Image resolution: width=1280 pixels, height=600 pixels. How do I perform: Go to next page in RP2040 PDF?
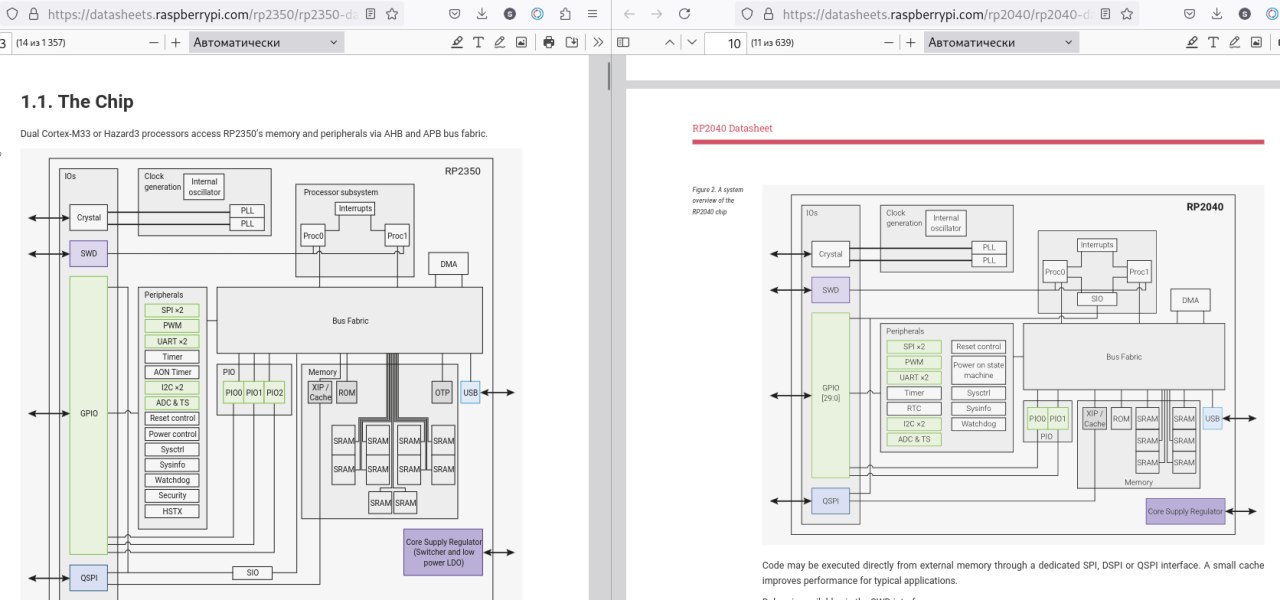691,42
